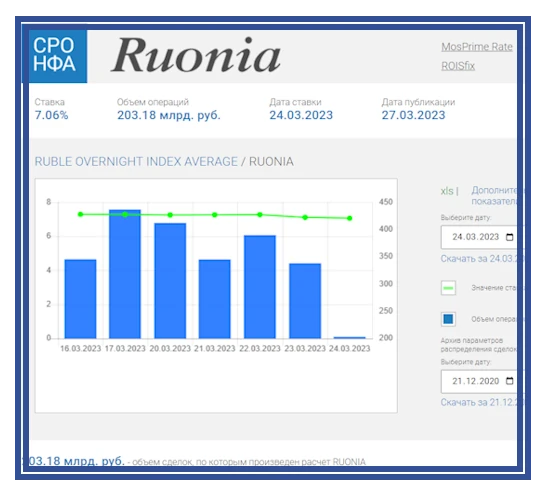Image resolution: width=550 pixels, height=500 pixels.
Task: Click the 21.12.2020 date input field
Action: (479, 381)
